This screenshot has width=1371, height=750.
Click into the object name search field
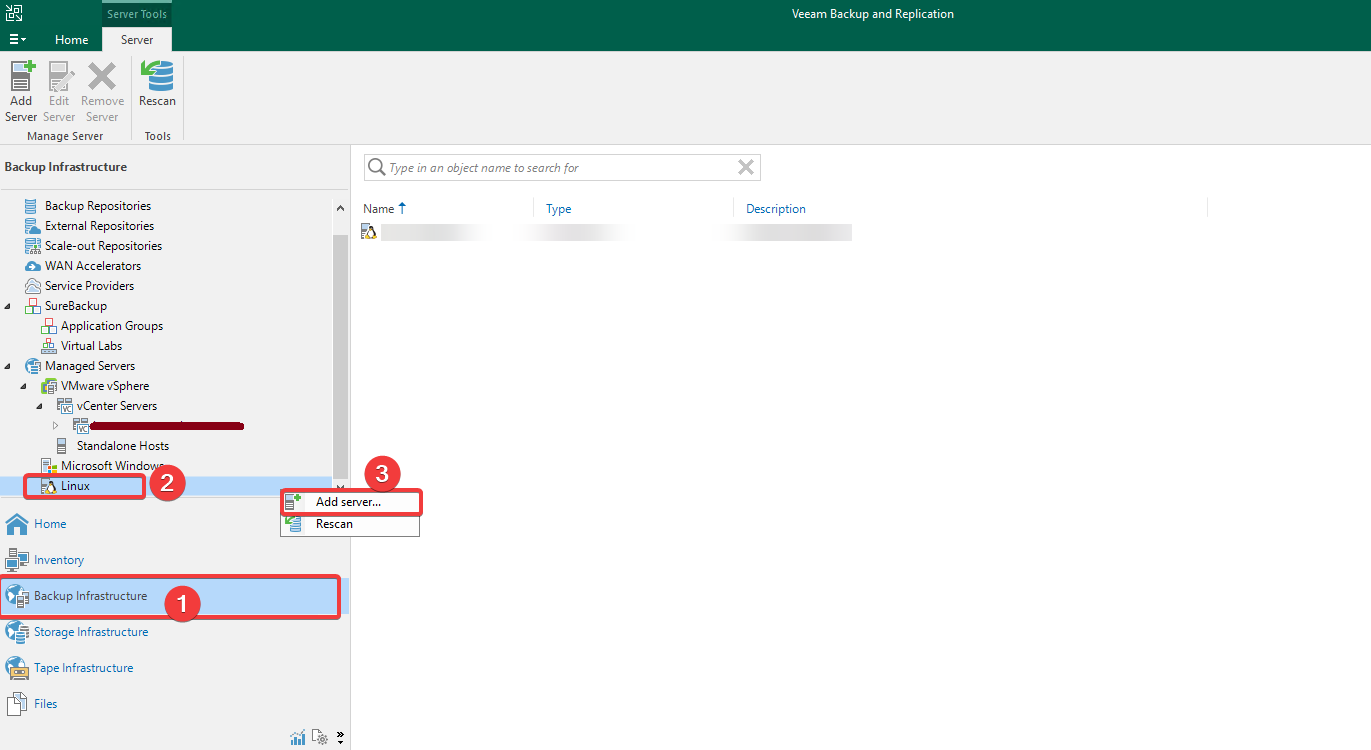pyautogui.click(x=560, y=168)
